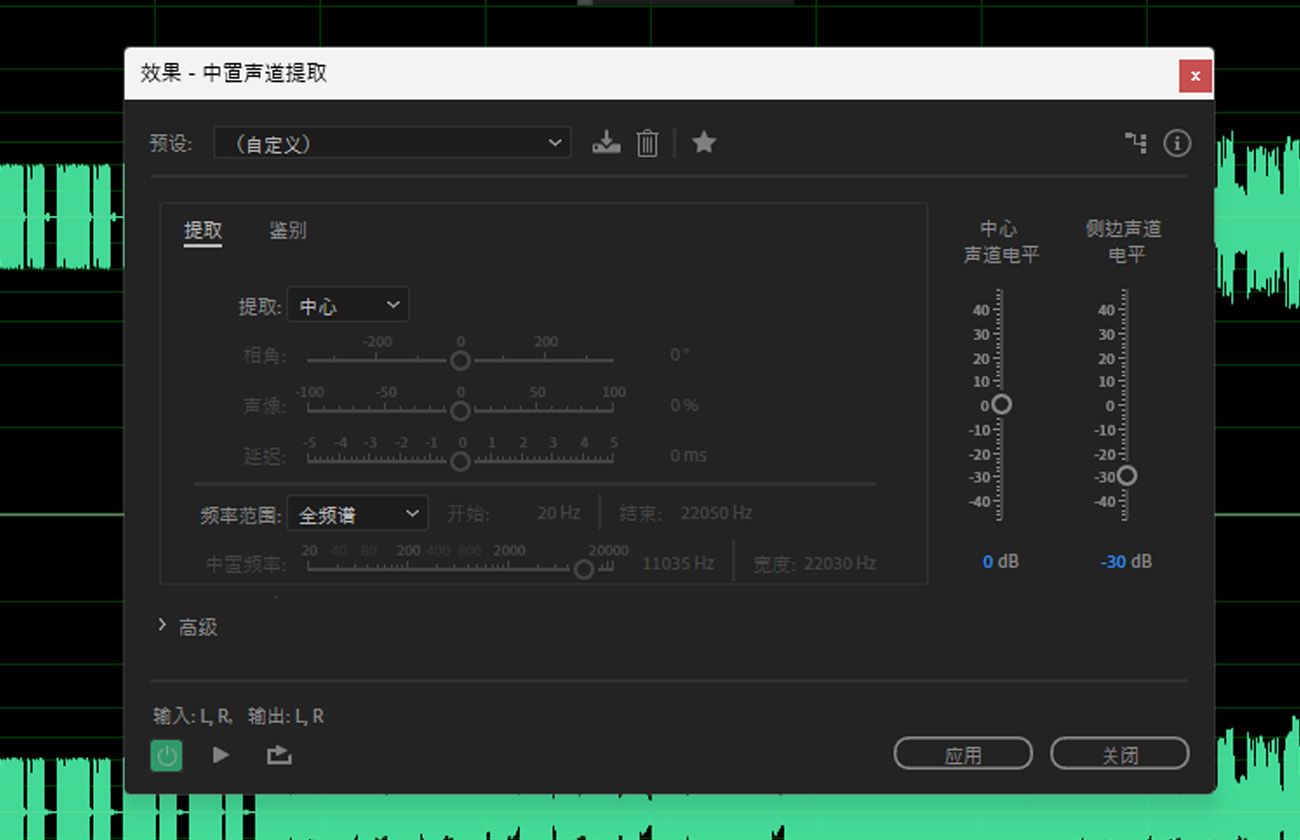Start effect preview playback
The height and width of the screenshot is (840, 1300).
pos(220,755)
